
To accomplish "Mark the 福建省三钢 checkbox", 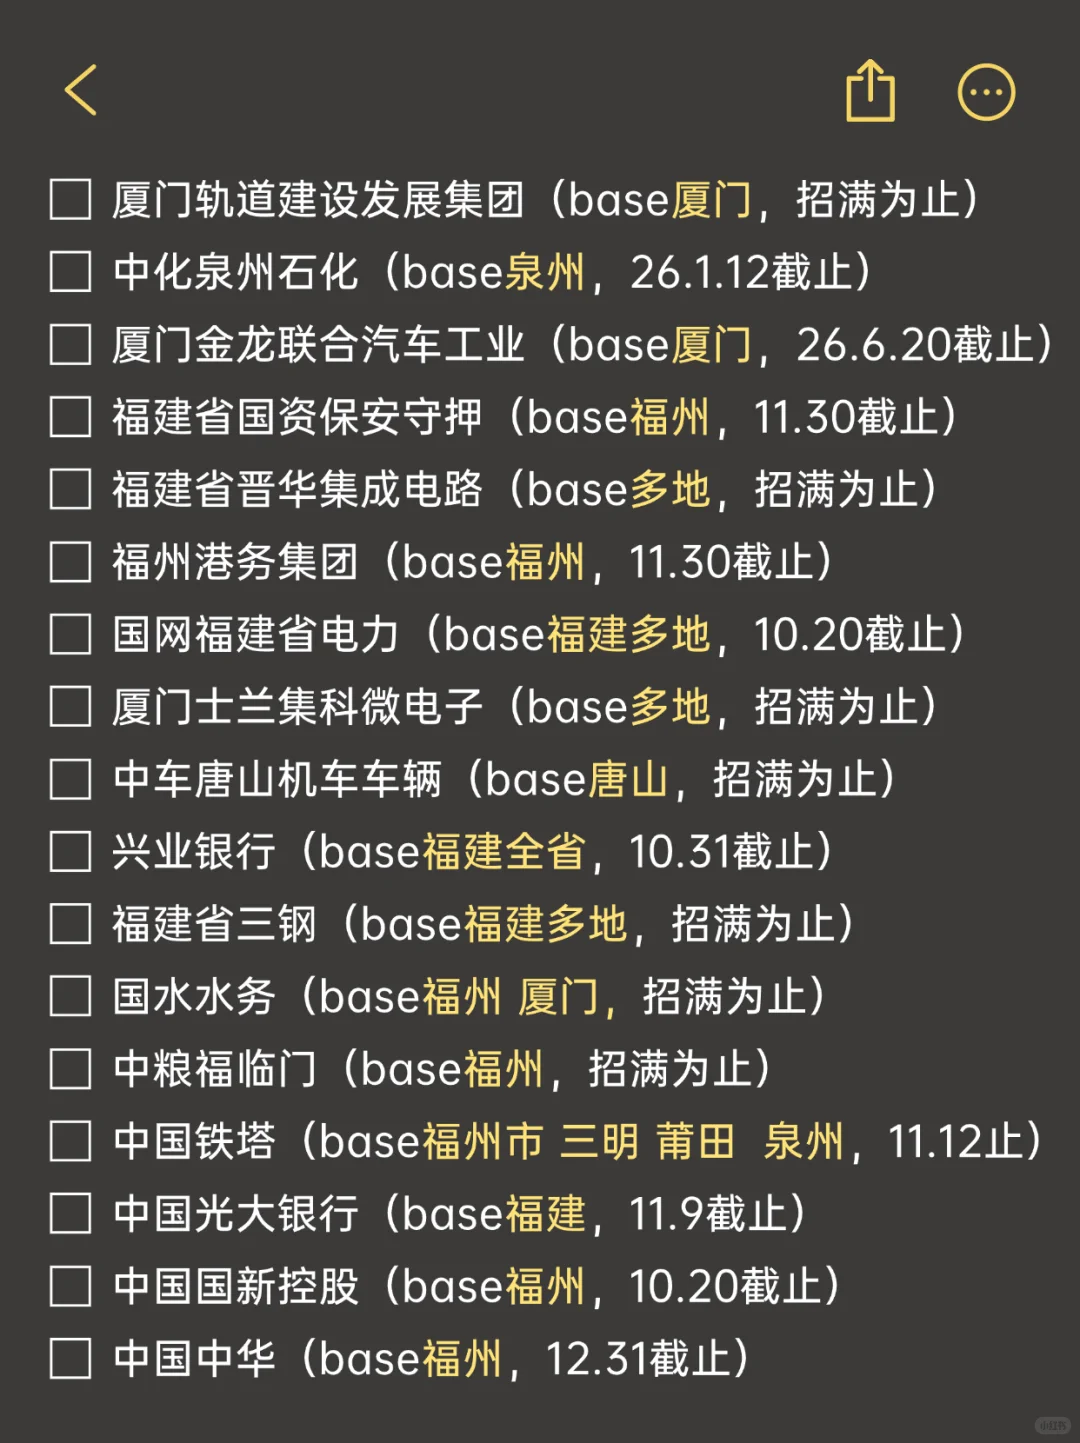I will [71, 924].
